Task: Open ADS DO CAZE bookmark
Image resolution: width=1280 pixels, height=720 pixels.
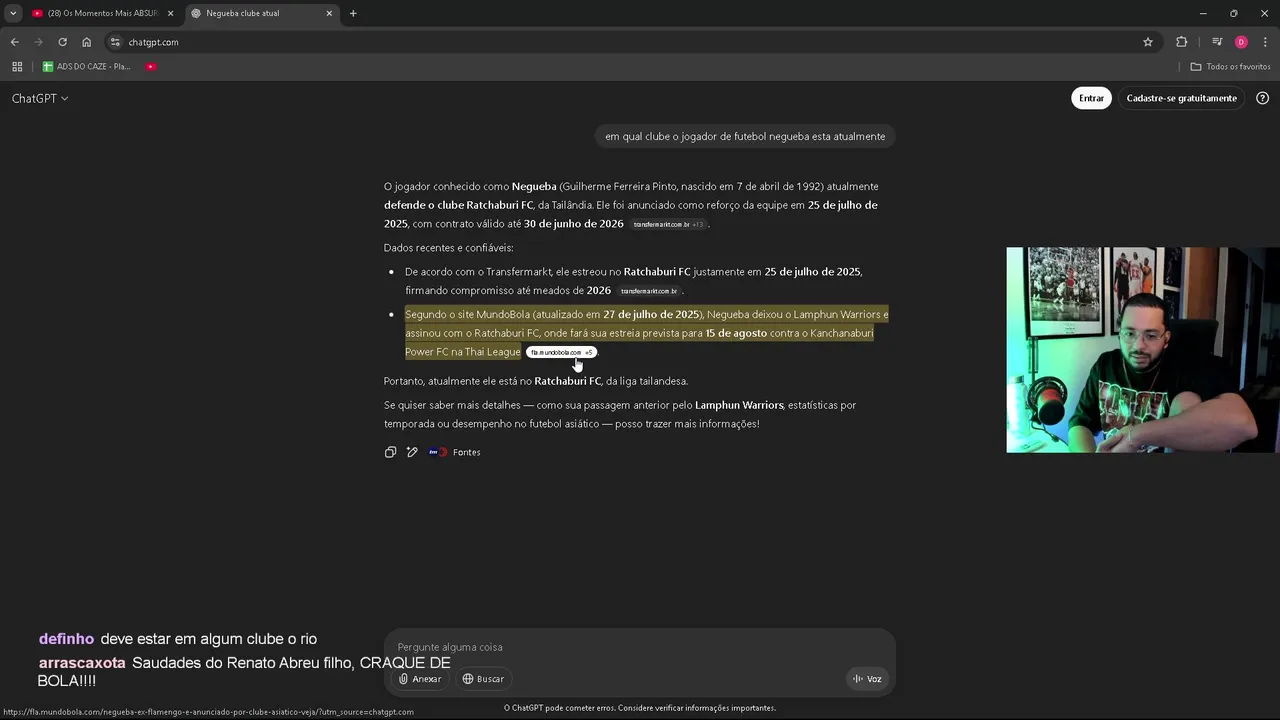Action: (86, 67)
